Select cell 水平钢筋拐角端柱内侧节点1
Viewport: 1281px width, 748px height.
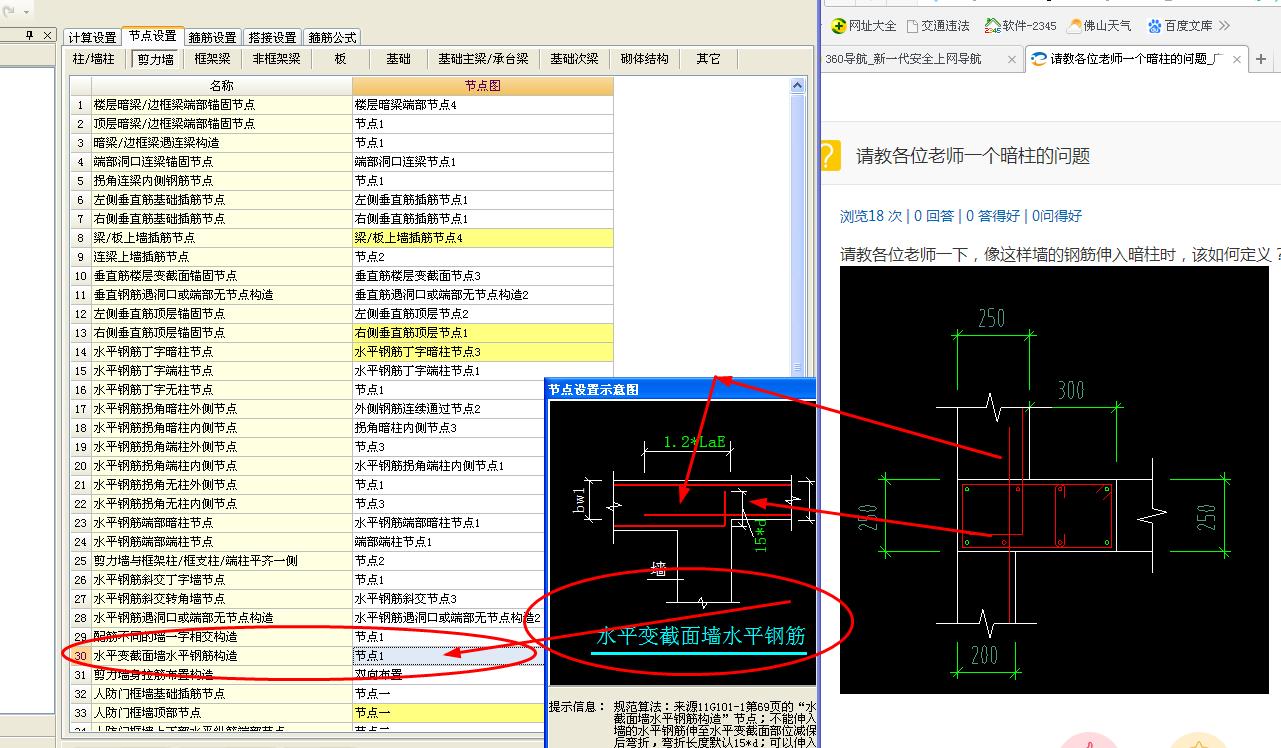[449, 466]
